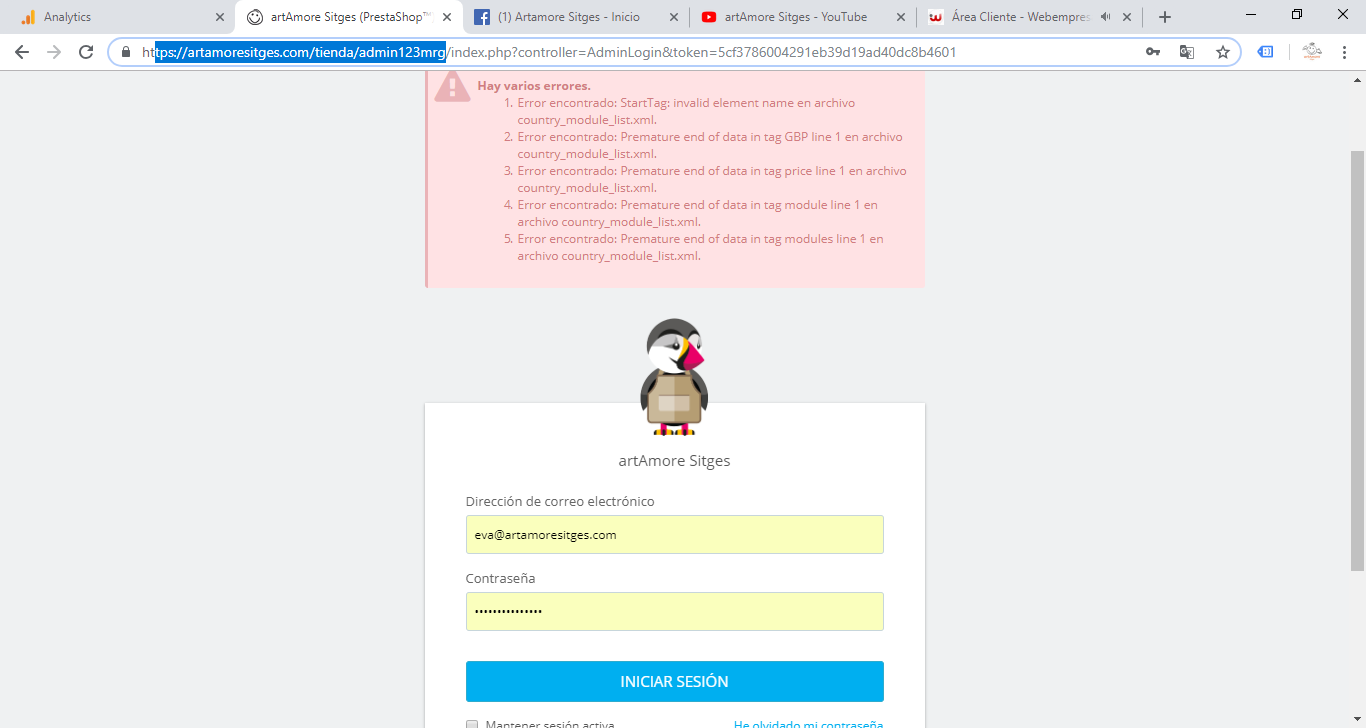Screen dimensions: 1366x728
Task: Tick the 'Mantener sesión activa' checkbox
Action: [x=472, y=724]
